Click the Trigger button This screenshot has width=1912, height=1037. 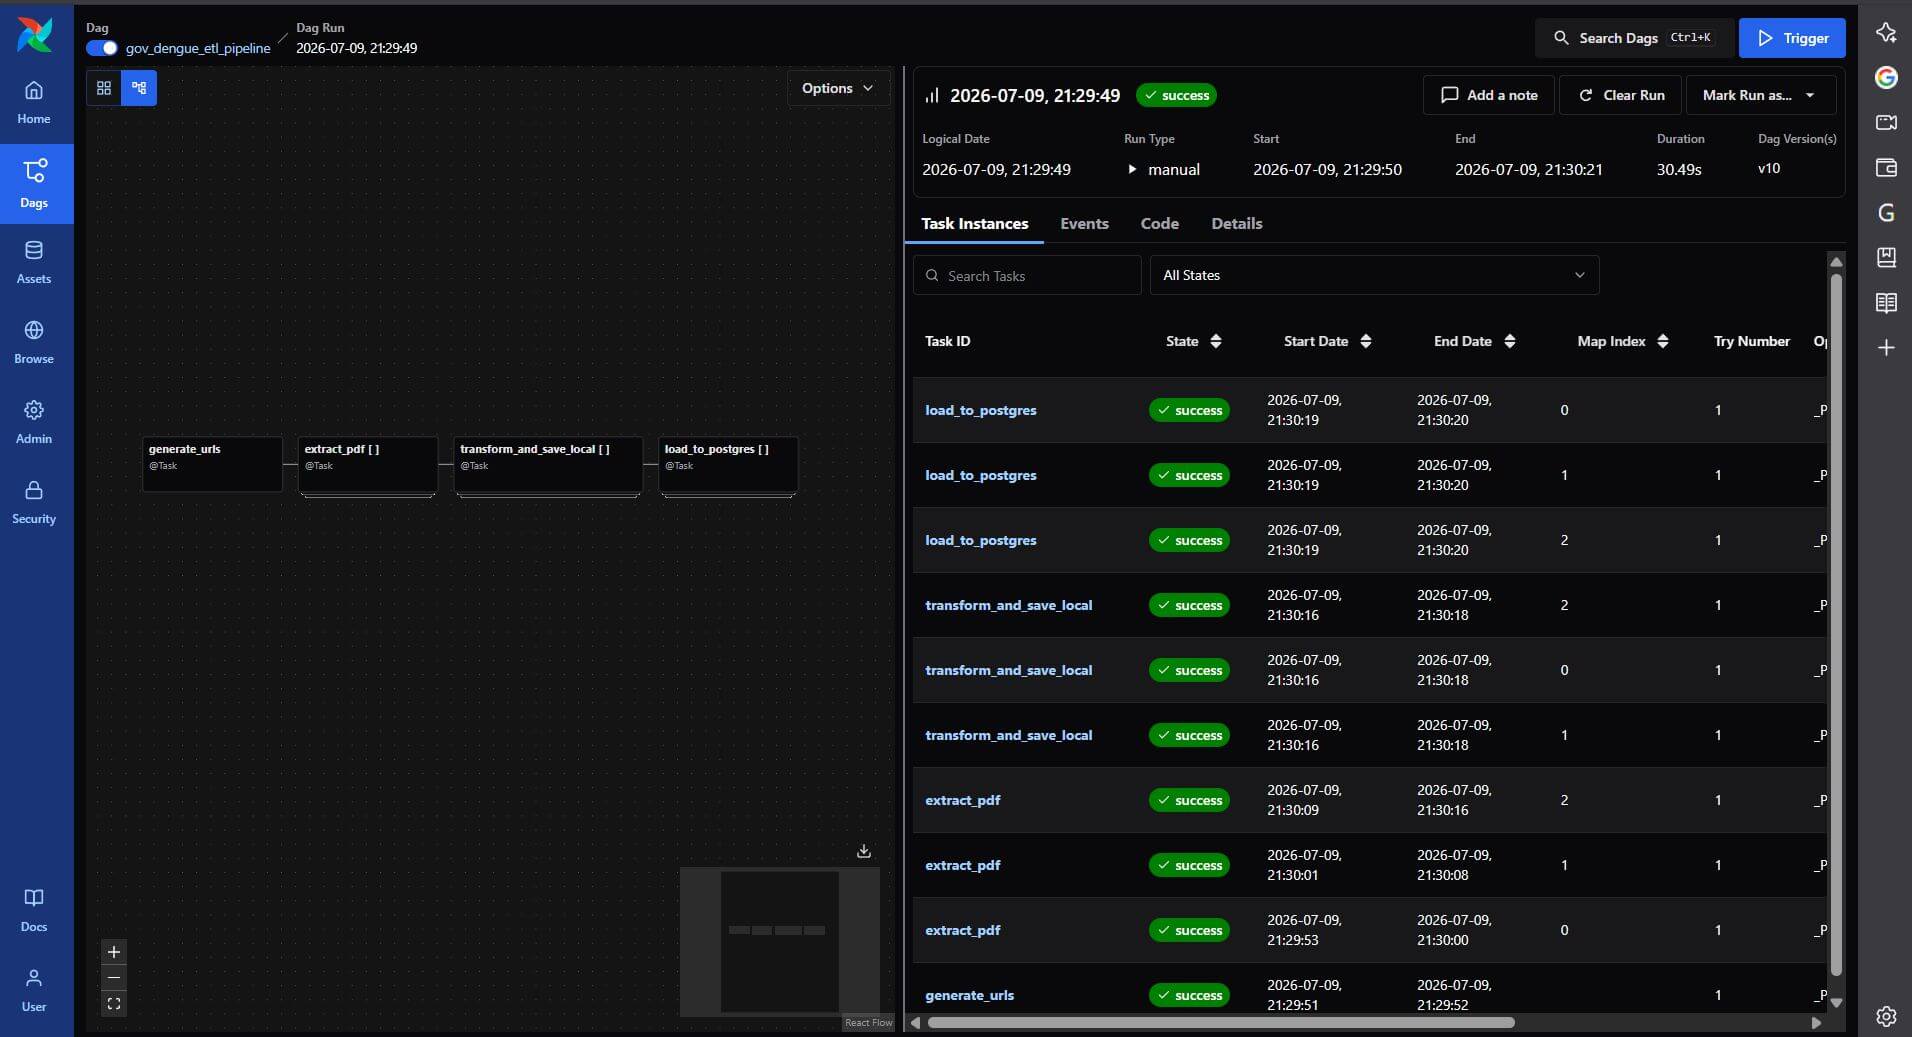[x=1792, y=38]
